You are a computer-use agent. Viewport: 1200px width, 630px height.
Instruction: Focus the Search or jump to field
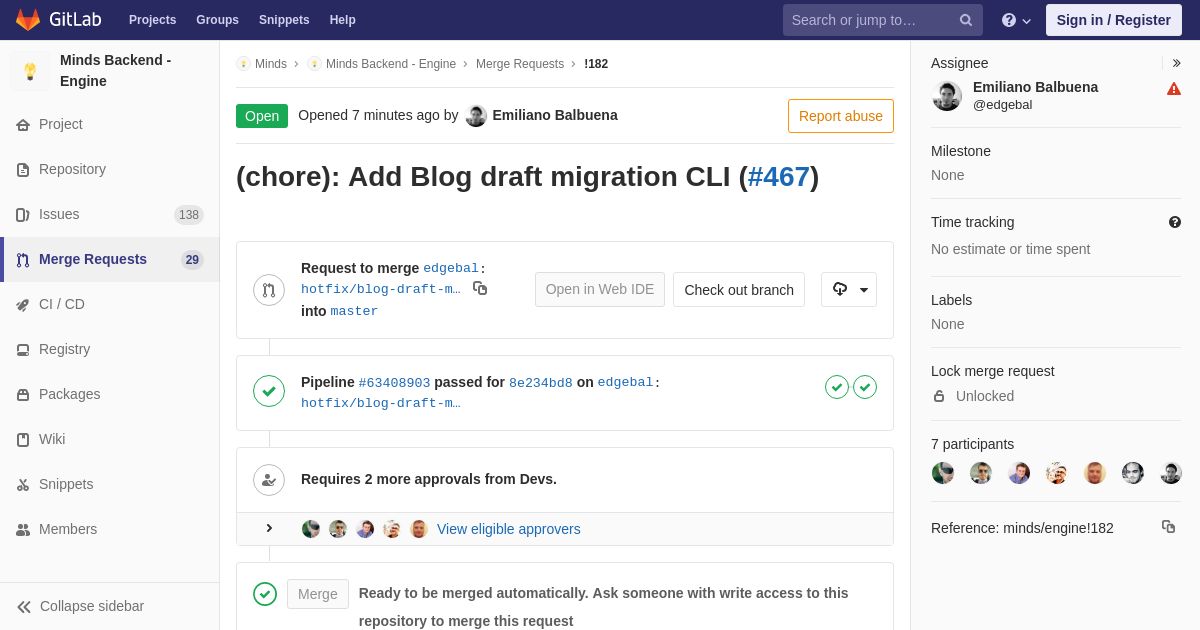[x=883, y=20]
